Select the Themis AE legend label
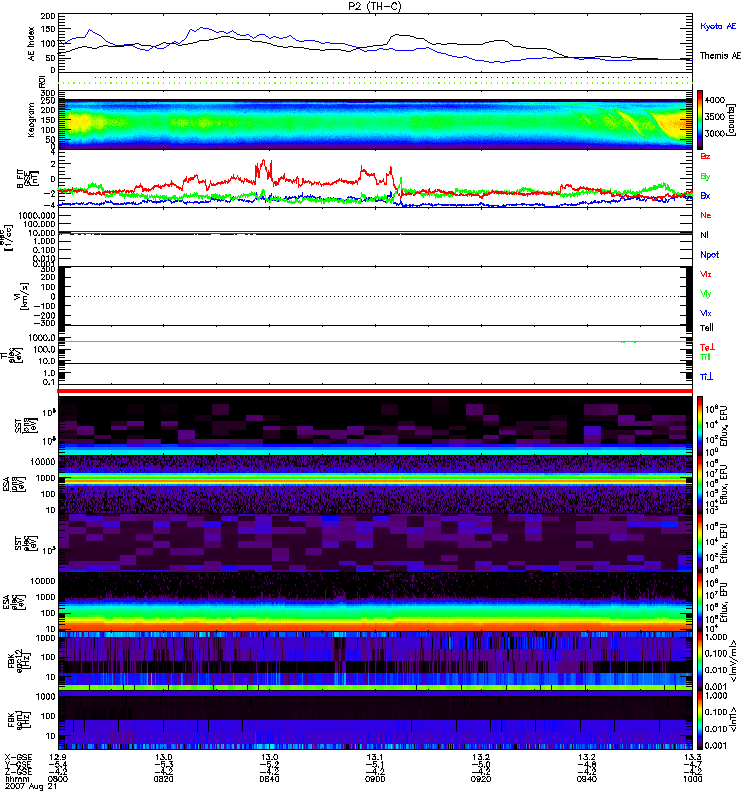The image size is (750, 800). pos(720,56)
